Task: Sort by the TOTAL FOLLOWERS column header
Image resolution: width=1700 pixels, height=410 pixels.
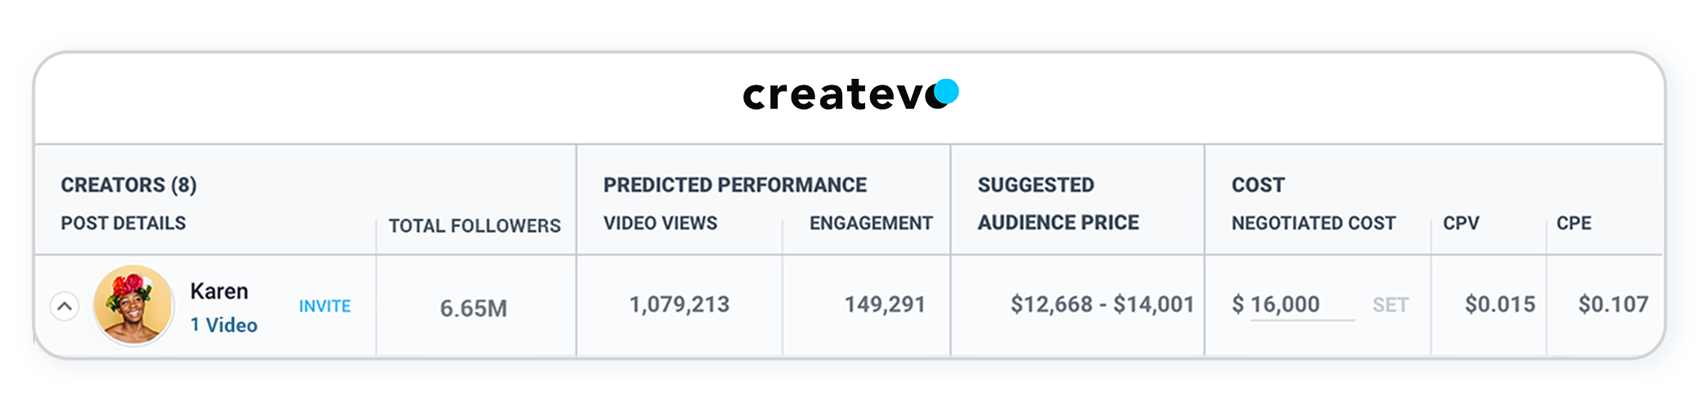Action: tap(474, 226)
